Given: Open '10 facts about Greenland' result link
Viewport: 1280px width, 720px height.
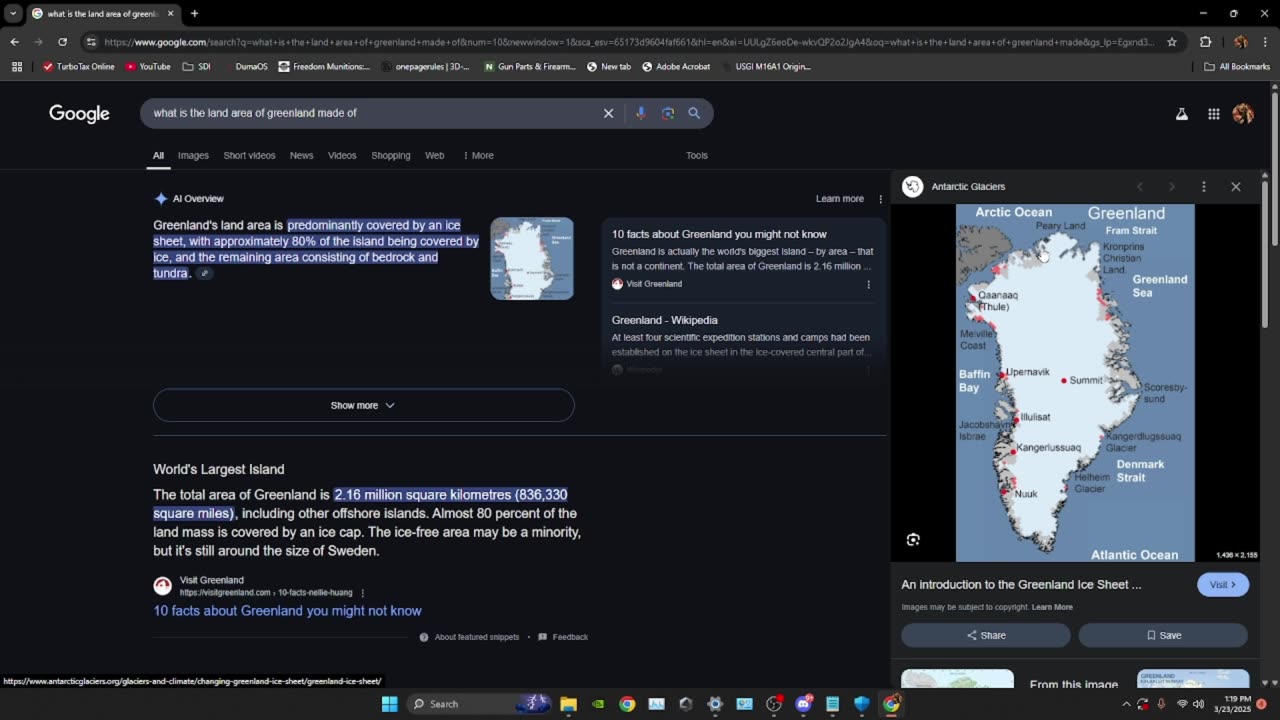Looking at the screenshot, I should click(287, 611).
